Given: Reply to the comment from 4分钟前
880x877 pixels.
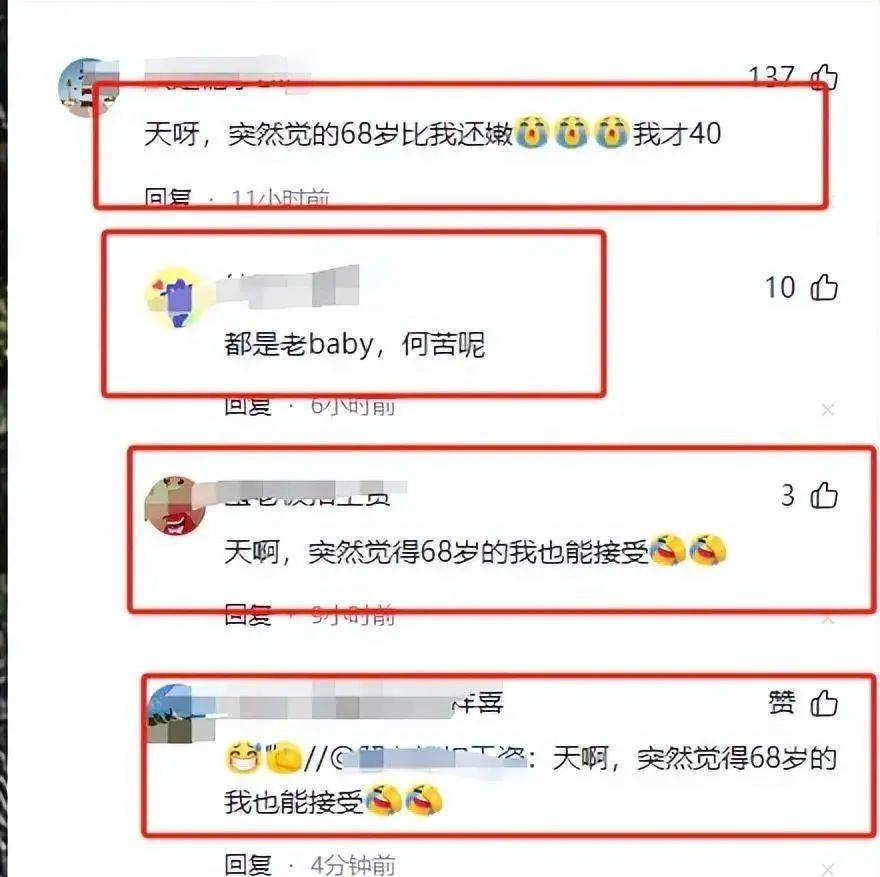Looking at the screenshot, I should coord(248,865).
